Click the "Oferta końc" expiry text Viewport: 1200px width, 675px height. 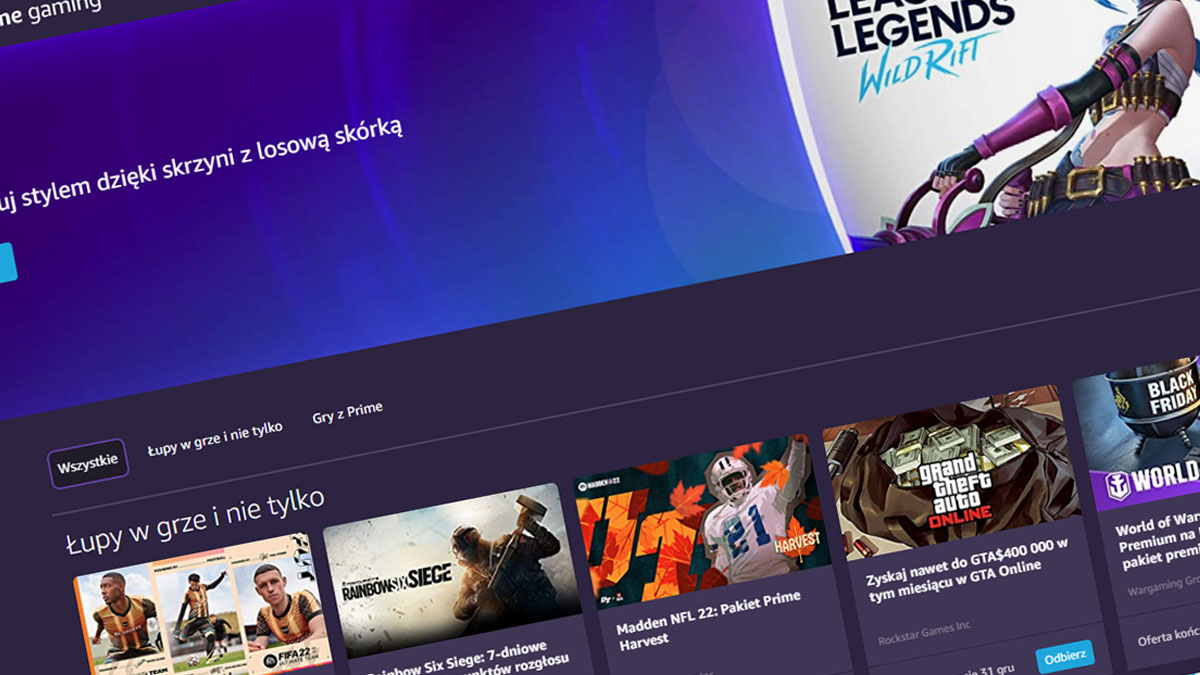1168,637
